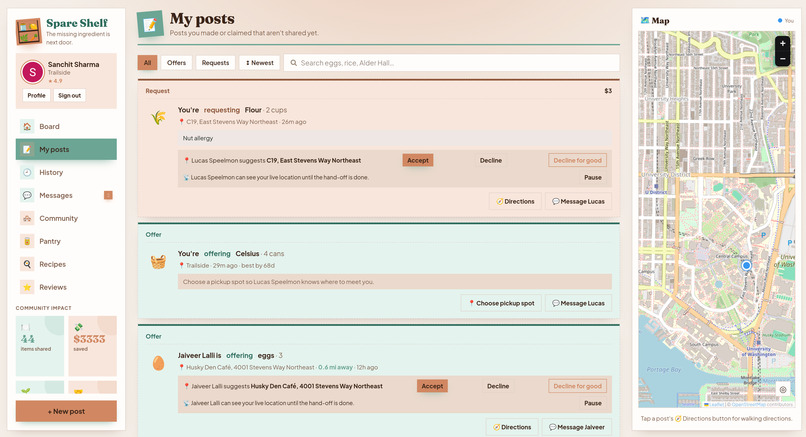Click the flour wheat icon

click(158, 118)
